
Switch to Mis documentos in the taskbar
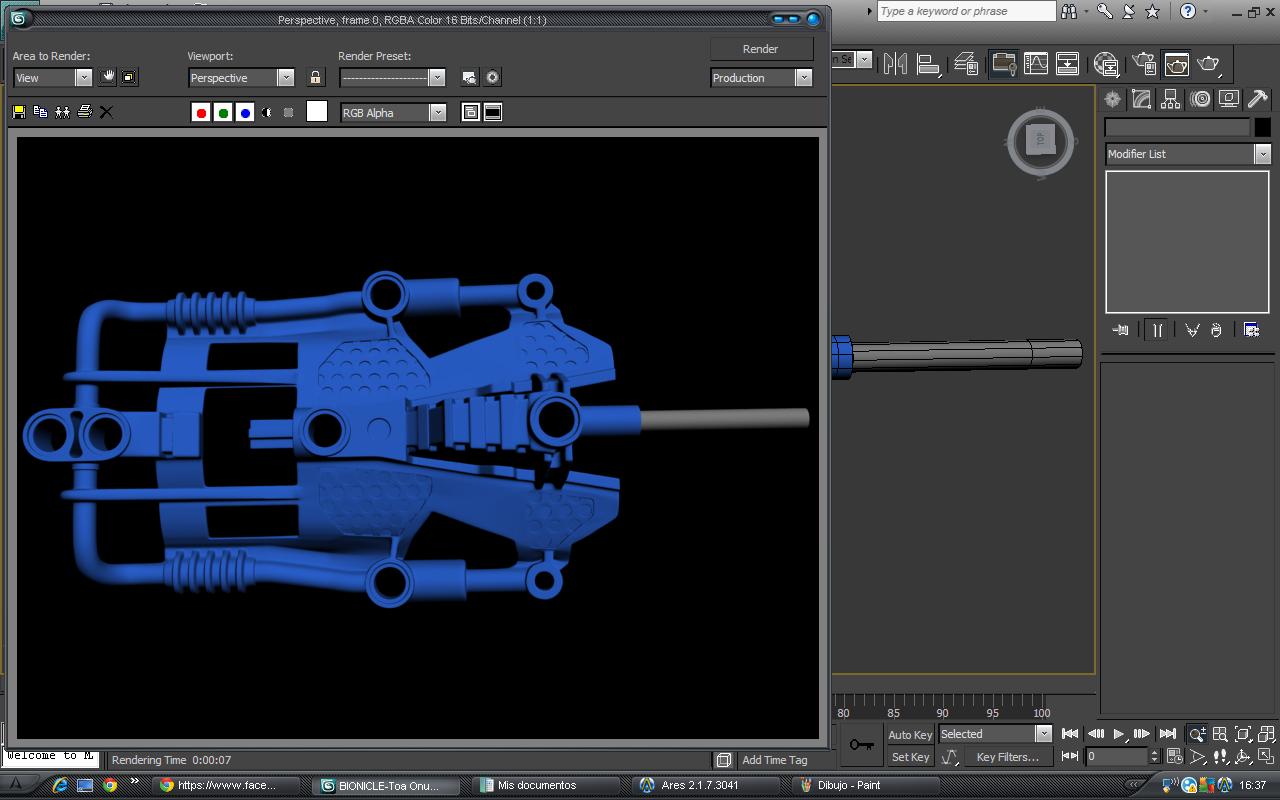[x=536, y=785]
